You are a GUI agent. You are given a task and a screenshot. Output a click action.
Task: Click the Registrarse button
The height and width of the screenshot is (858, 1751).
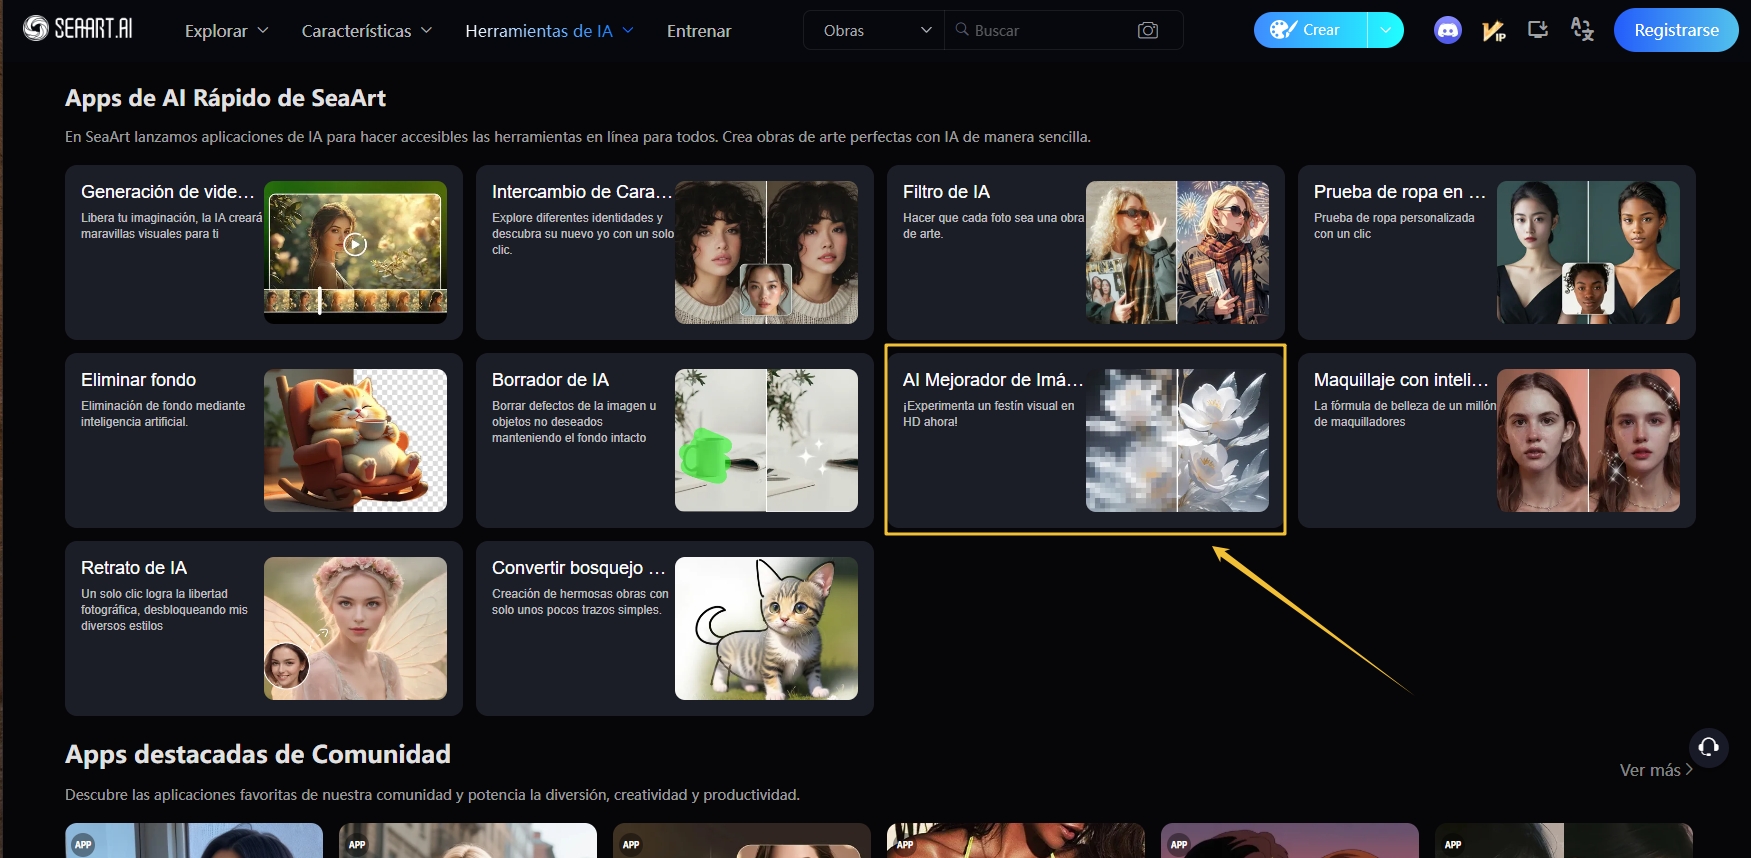tap(1676, 30)
